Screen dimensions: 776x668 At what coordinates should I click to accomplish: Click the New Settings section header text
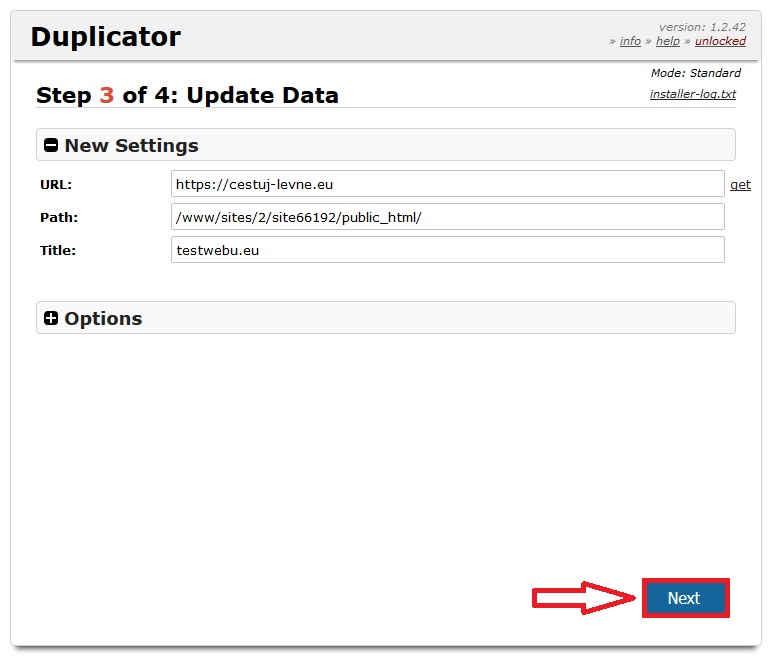131,146
